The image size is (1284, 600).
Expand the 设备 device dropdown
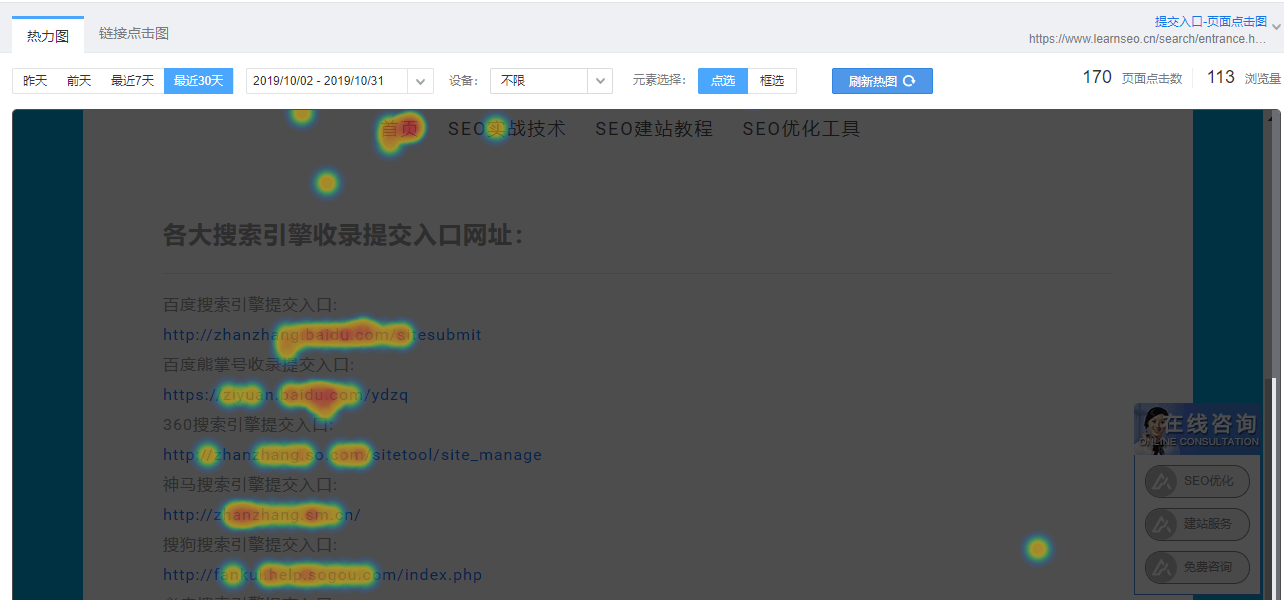600,81
